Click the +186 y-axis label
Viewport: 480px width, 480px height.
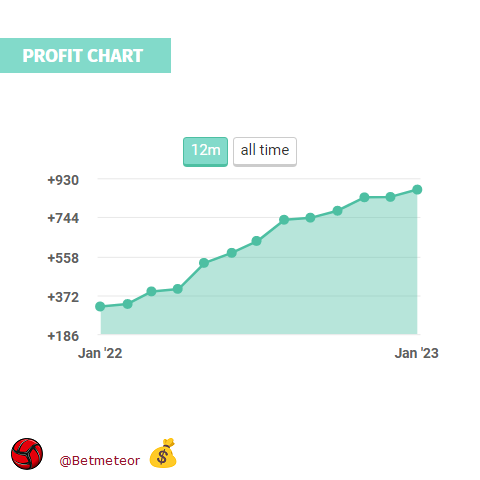pos(63,336)
